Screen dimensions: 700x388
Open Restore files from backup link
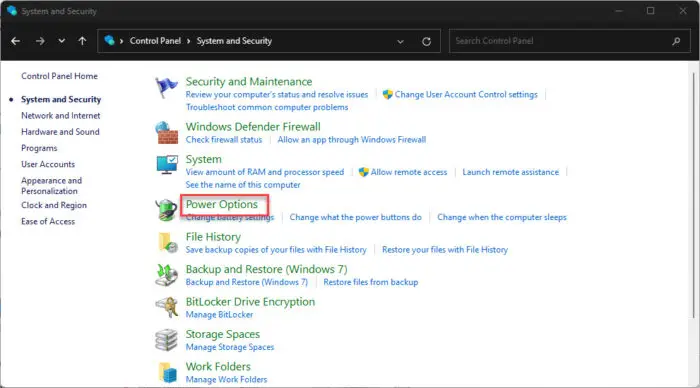point(371,282)
